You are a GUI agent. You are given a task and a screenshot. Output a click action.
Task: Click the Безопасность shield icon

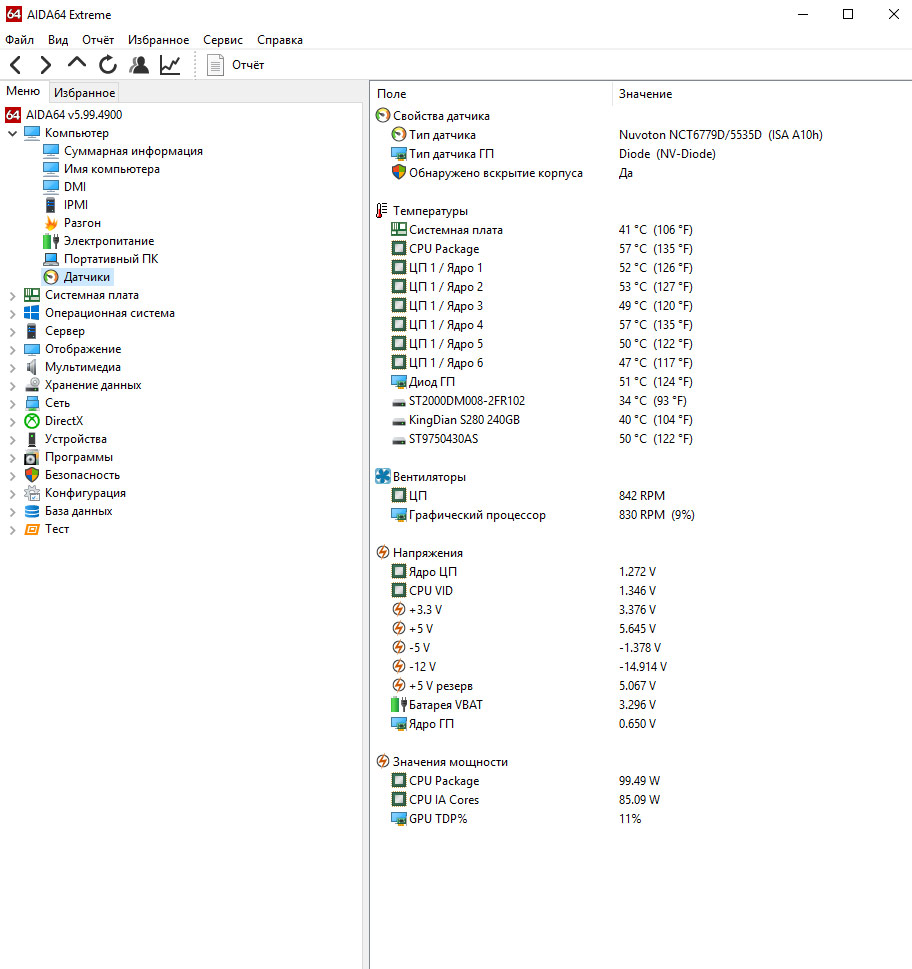(x=32, y=475)
